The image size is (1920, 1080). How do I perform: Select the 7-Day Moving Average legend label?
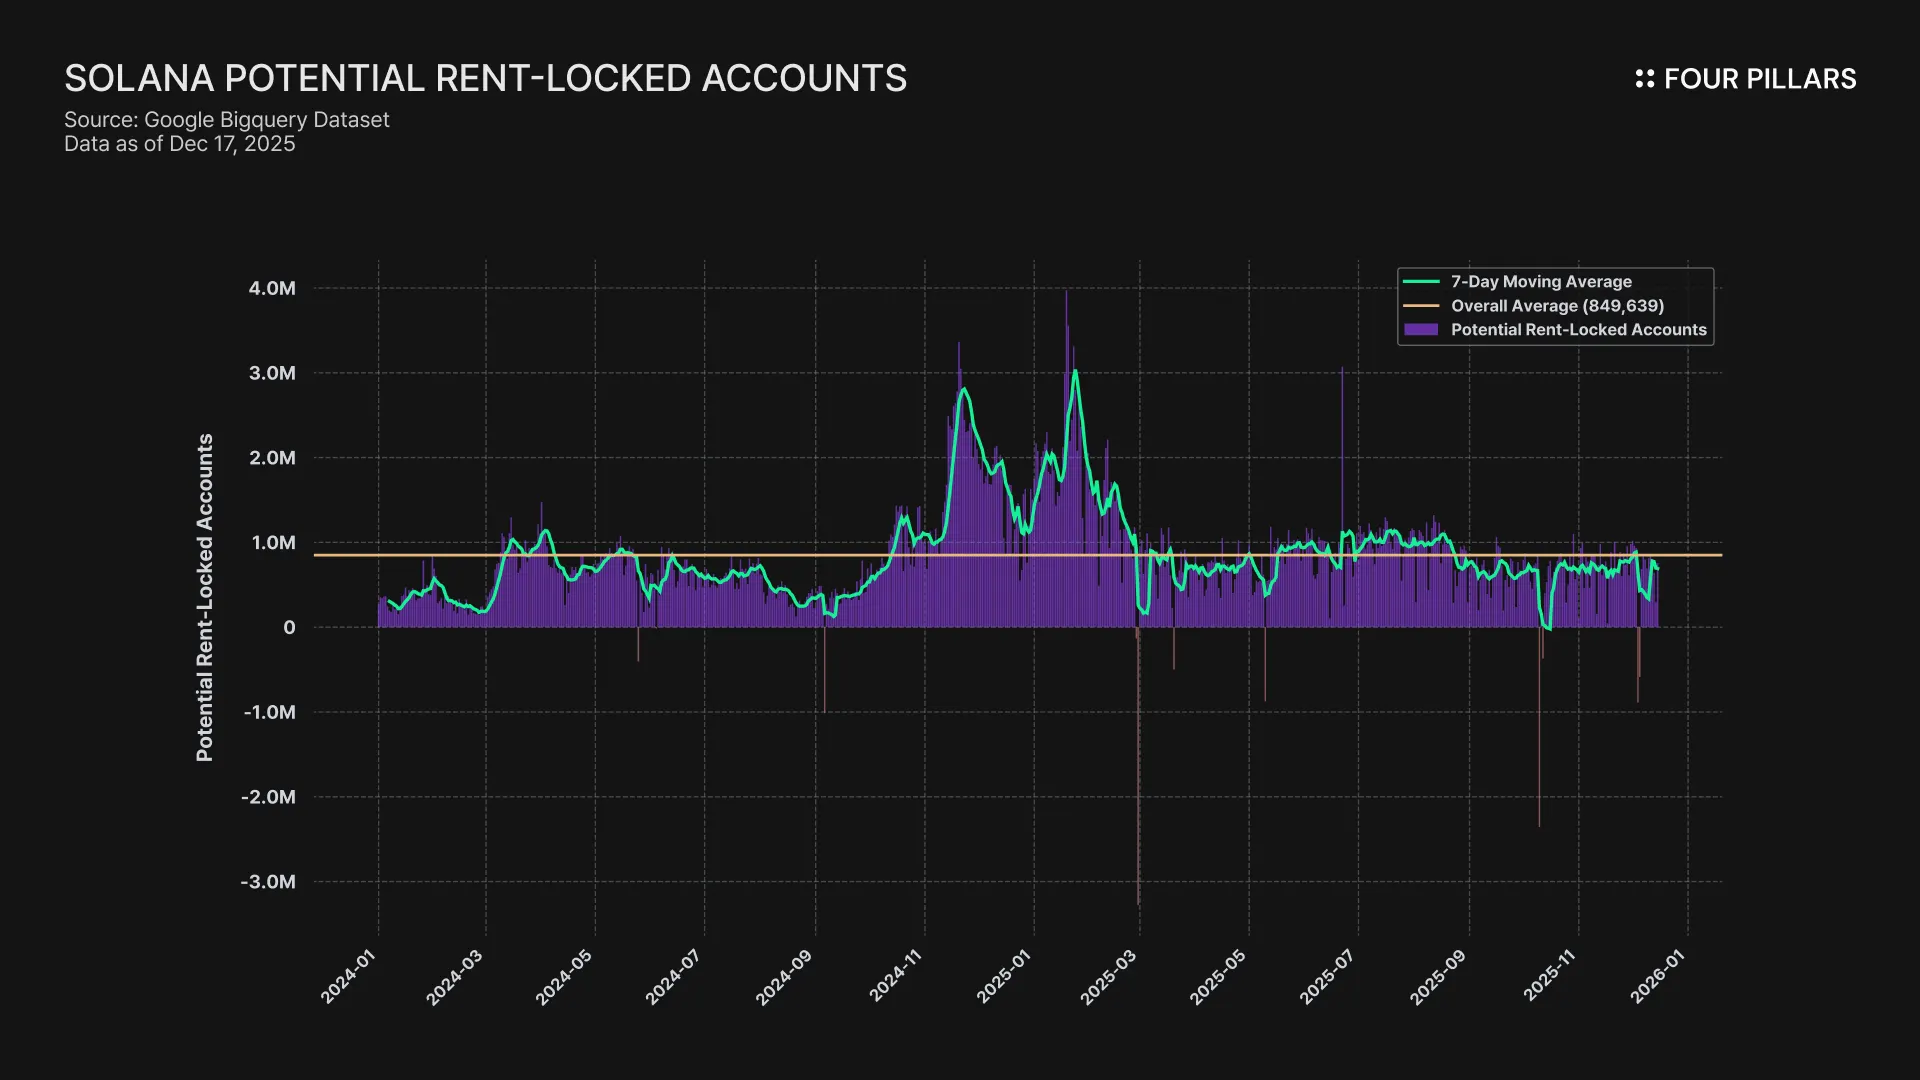[1540, 282]
